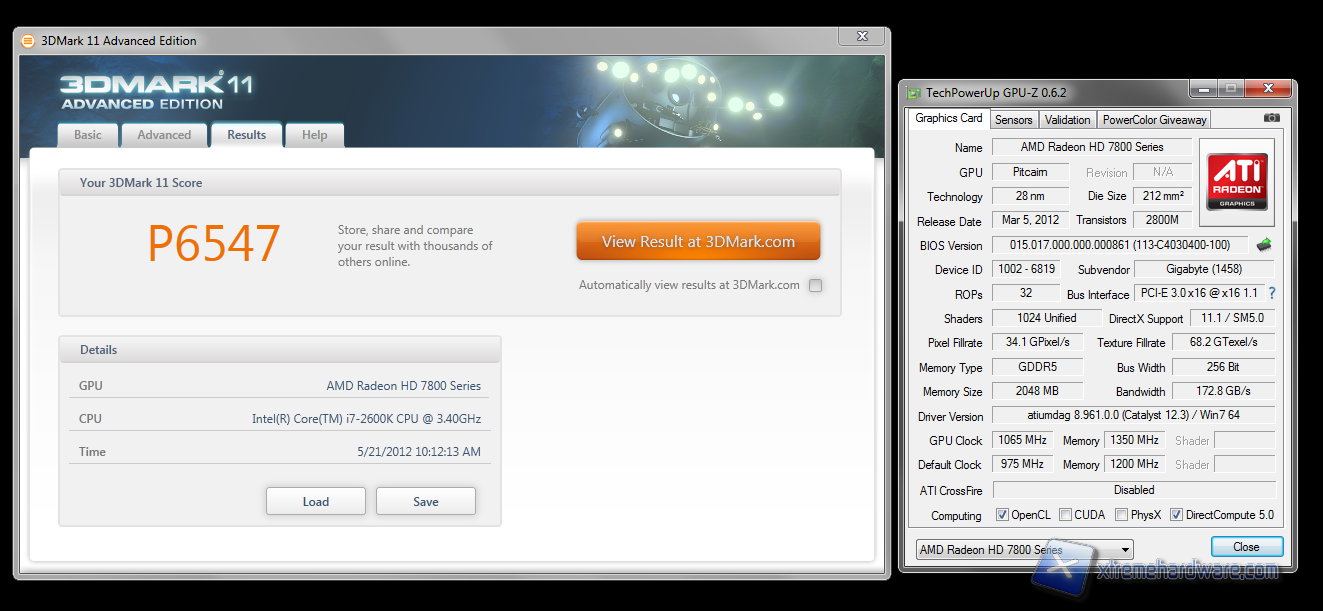1323x611 pixels.
Task: Toggle the OpenCL checkbox
Action: click(1002, 515)
